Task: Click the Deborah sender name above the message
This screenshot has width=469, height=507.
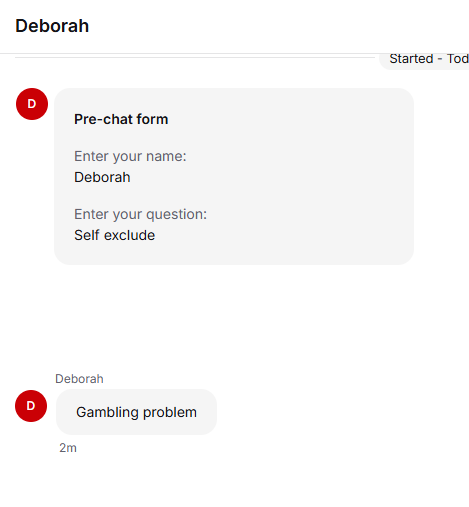Action: pos(79,379)
